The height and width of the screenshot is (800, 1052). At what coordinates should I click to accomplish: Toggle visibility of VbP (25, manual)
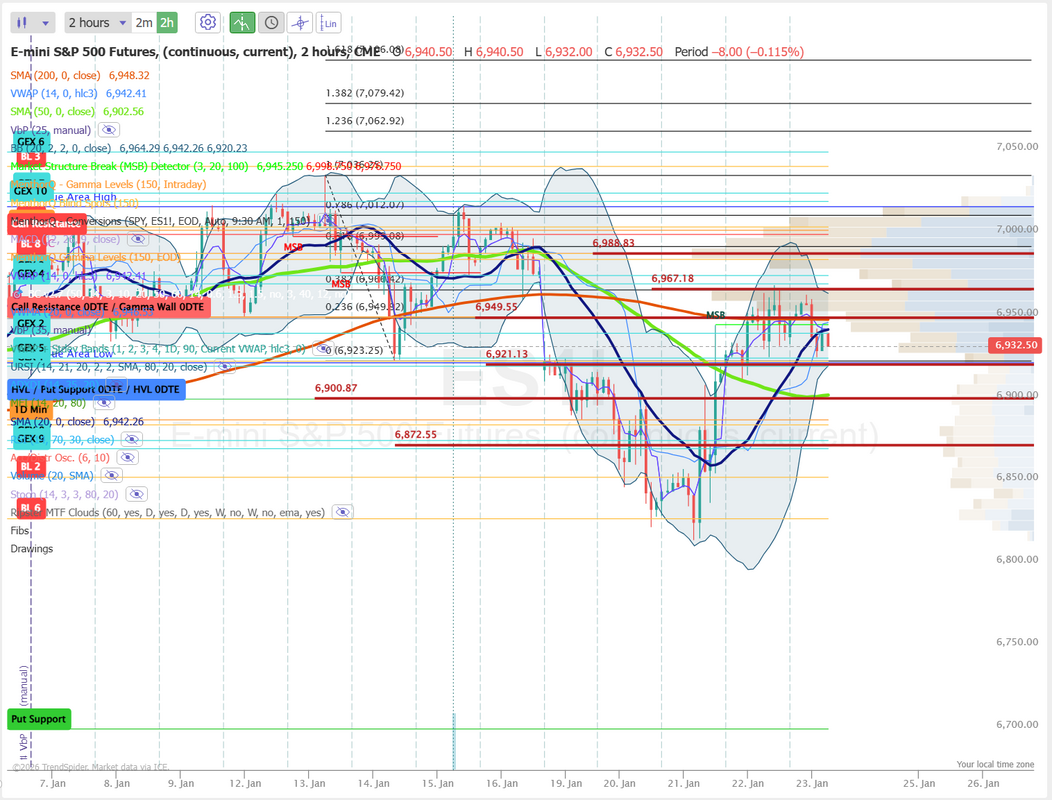tap(109, 130)
